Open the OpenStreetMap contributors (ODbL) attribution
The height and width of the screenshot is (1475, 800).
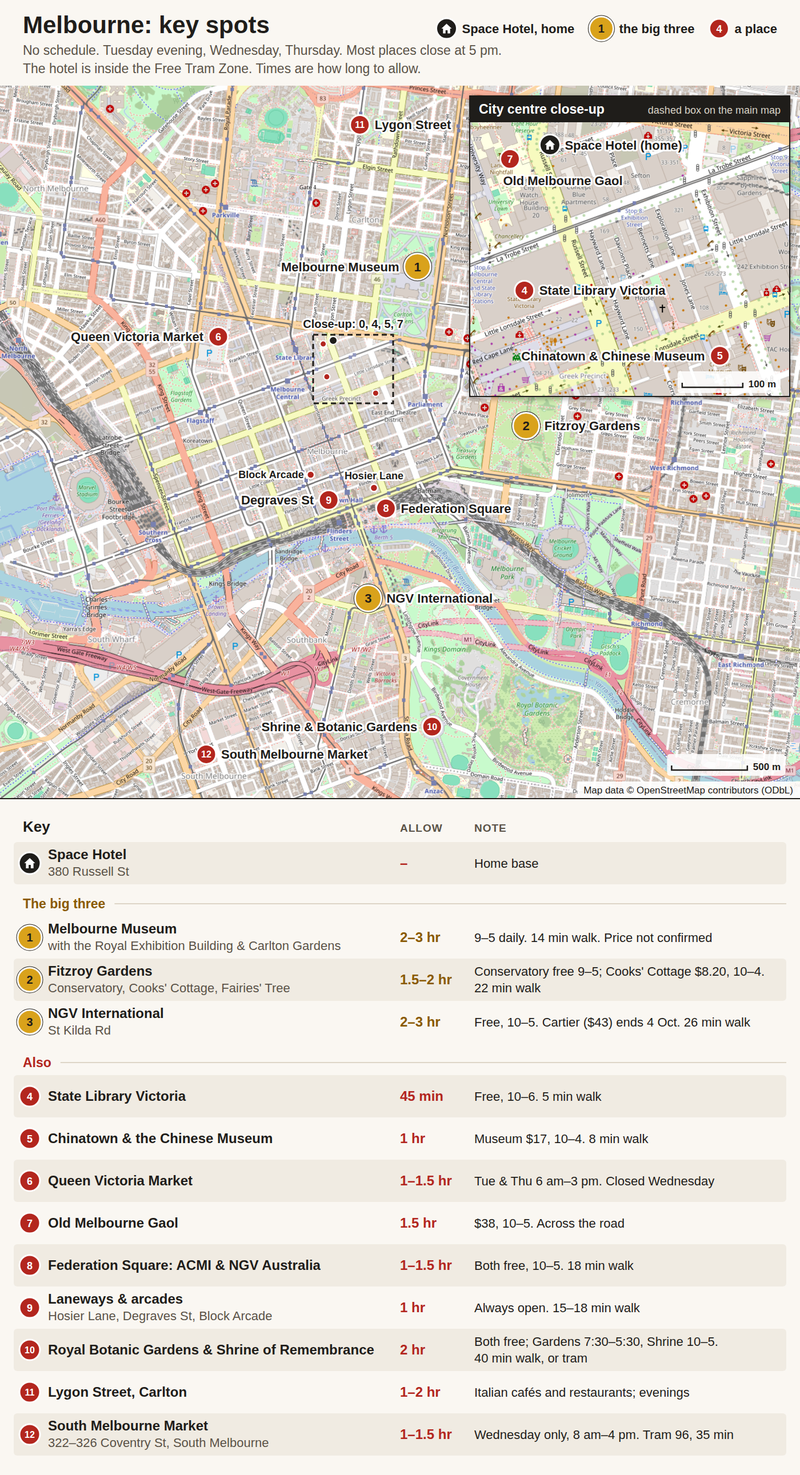pyautogui.click(x=688, y=790)
